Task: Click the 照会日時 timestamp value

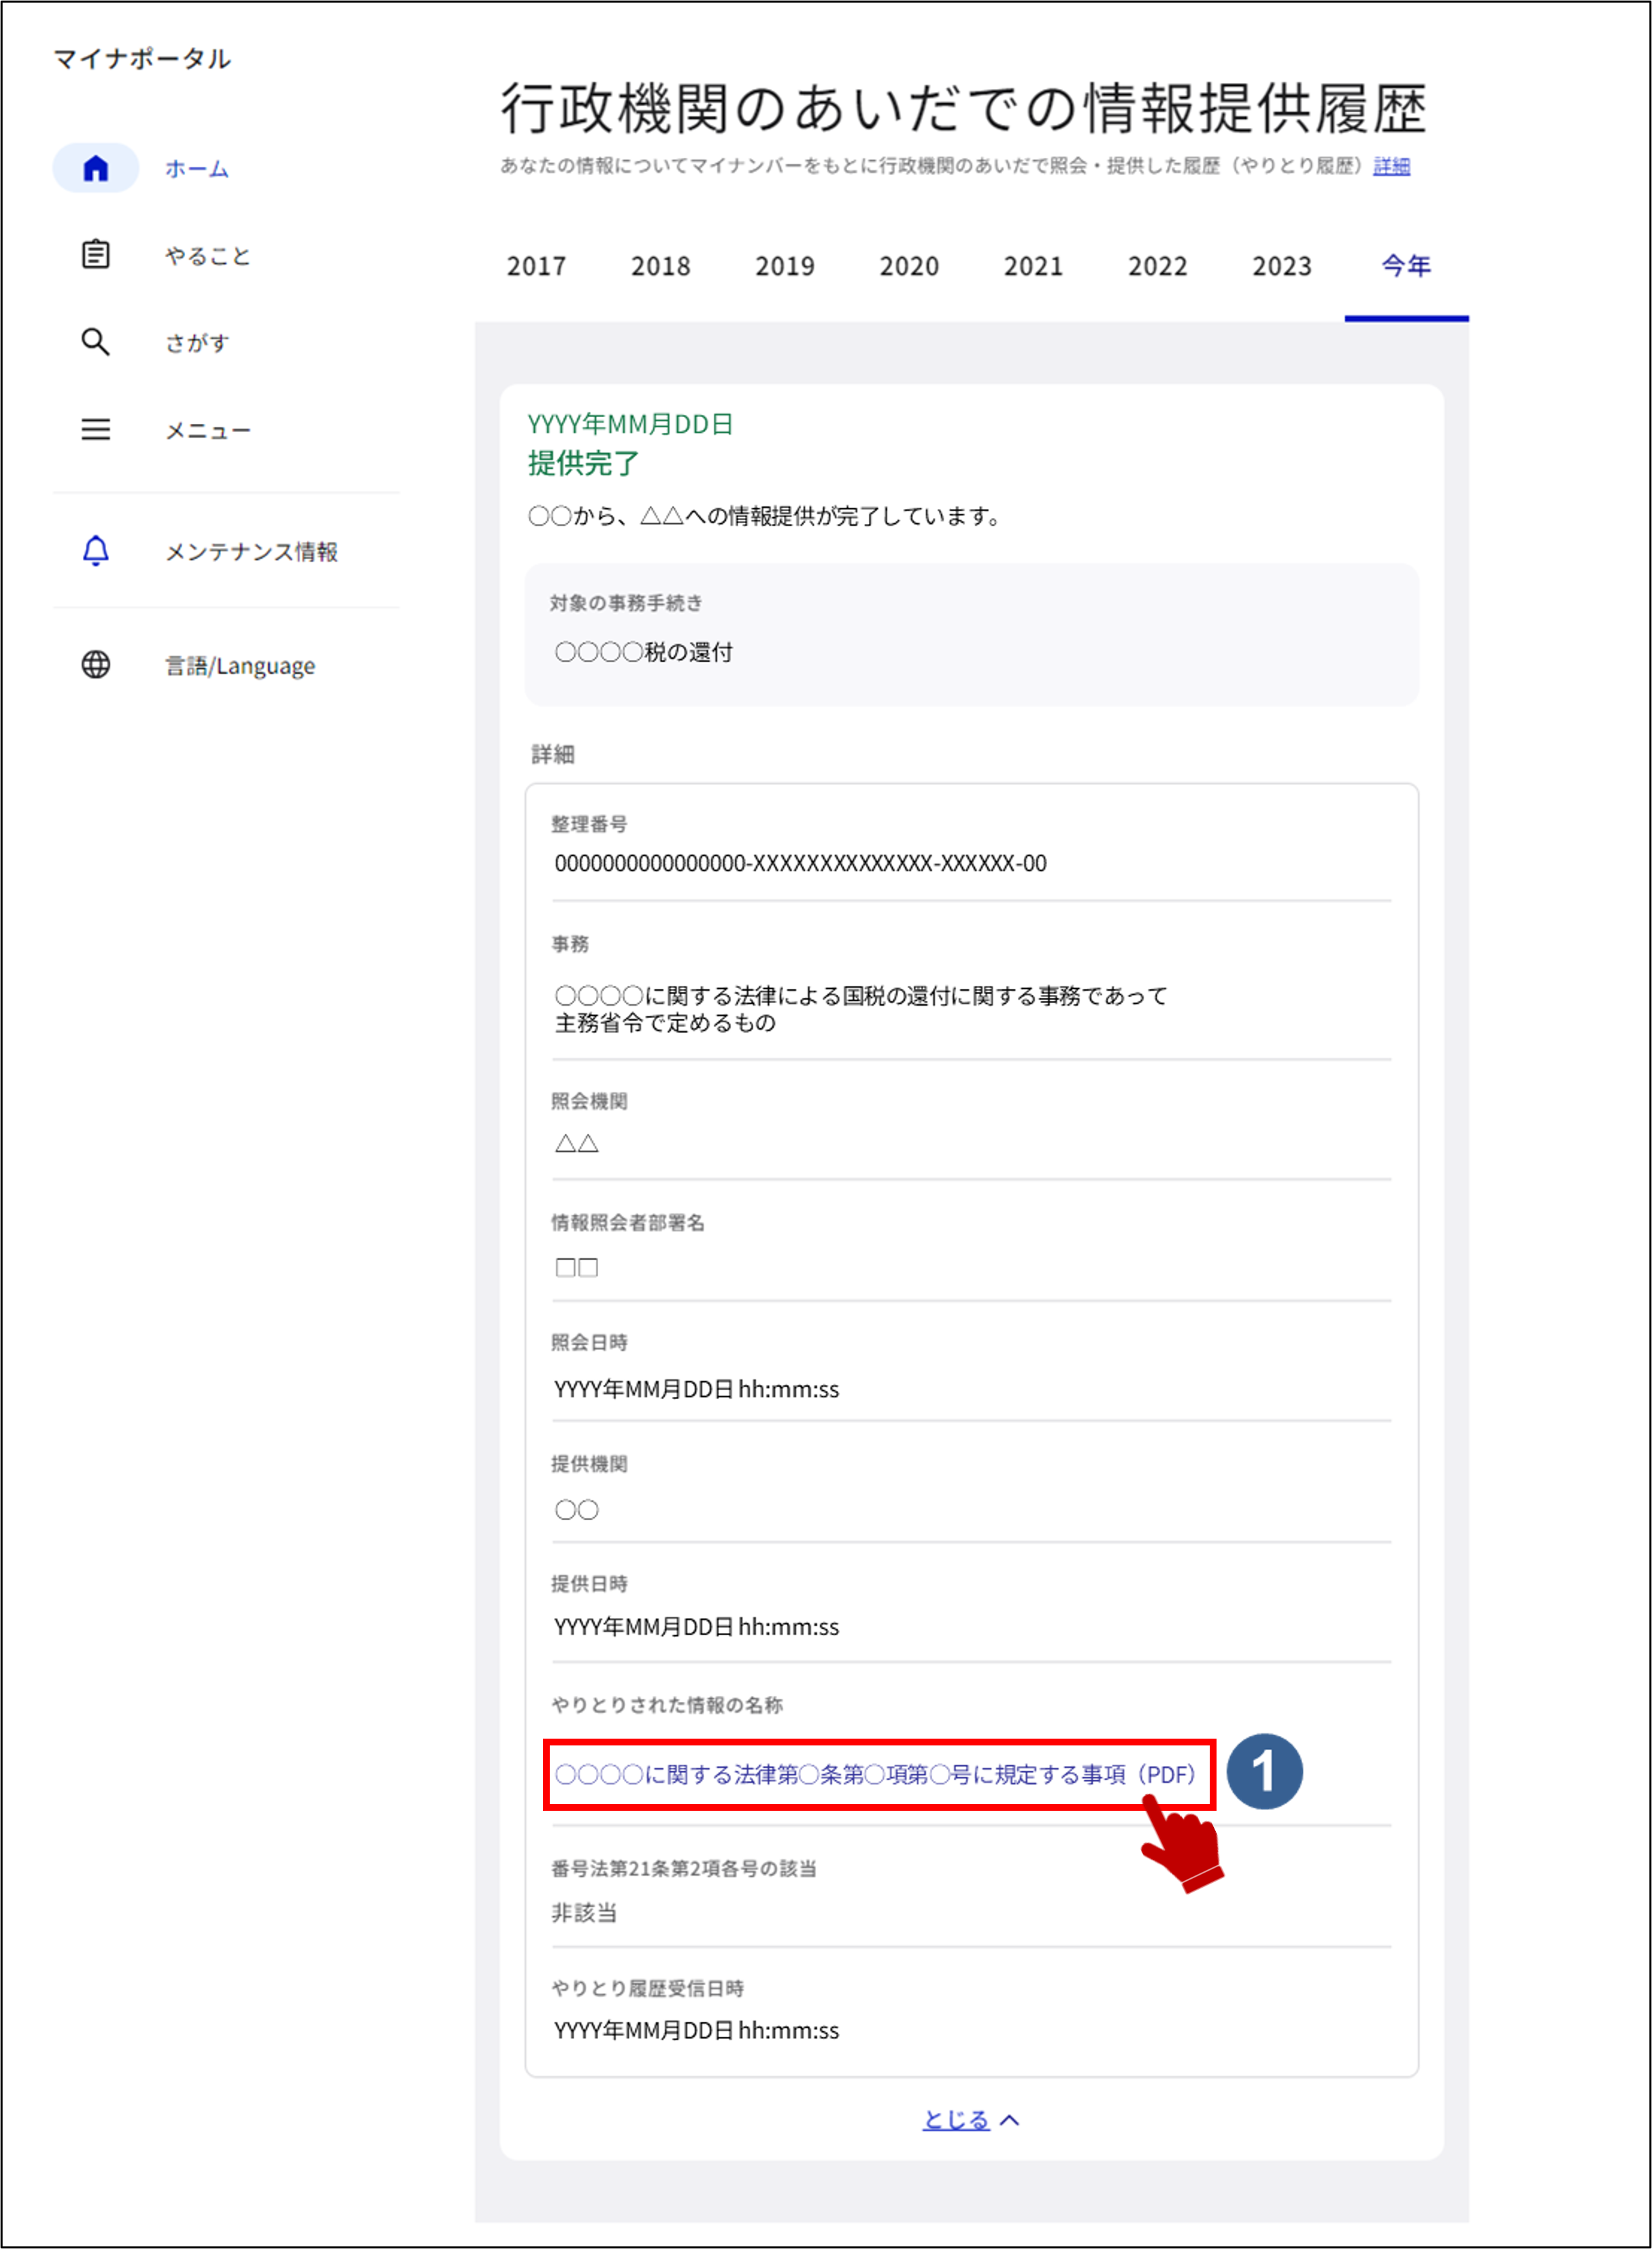Action: (697, 1390)
